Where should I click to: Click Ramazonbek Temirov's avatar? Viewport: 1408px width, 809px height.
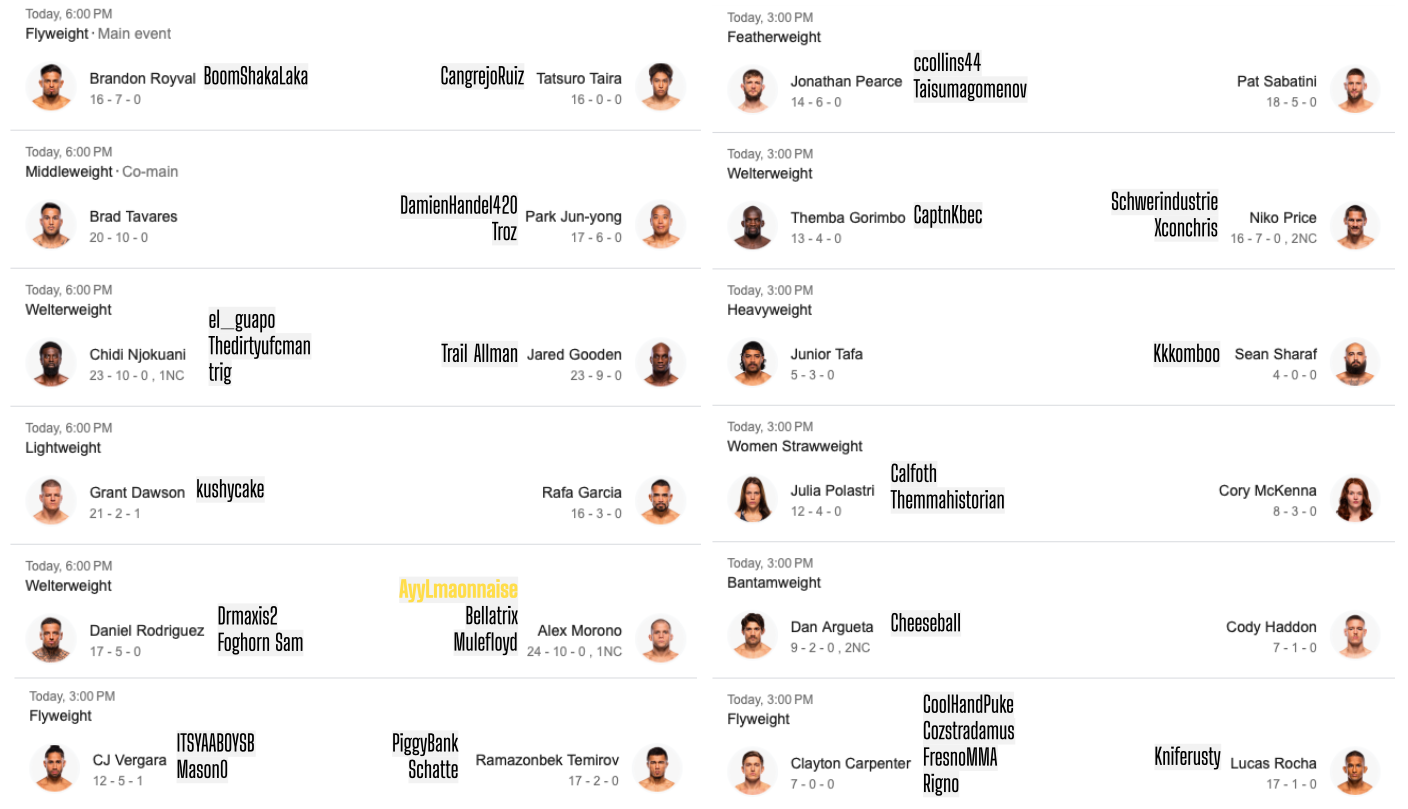[657, 769]
